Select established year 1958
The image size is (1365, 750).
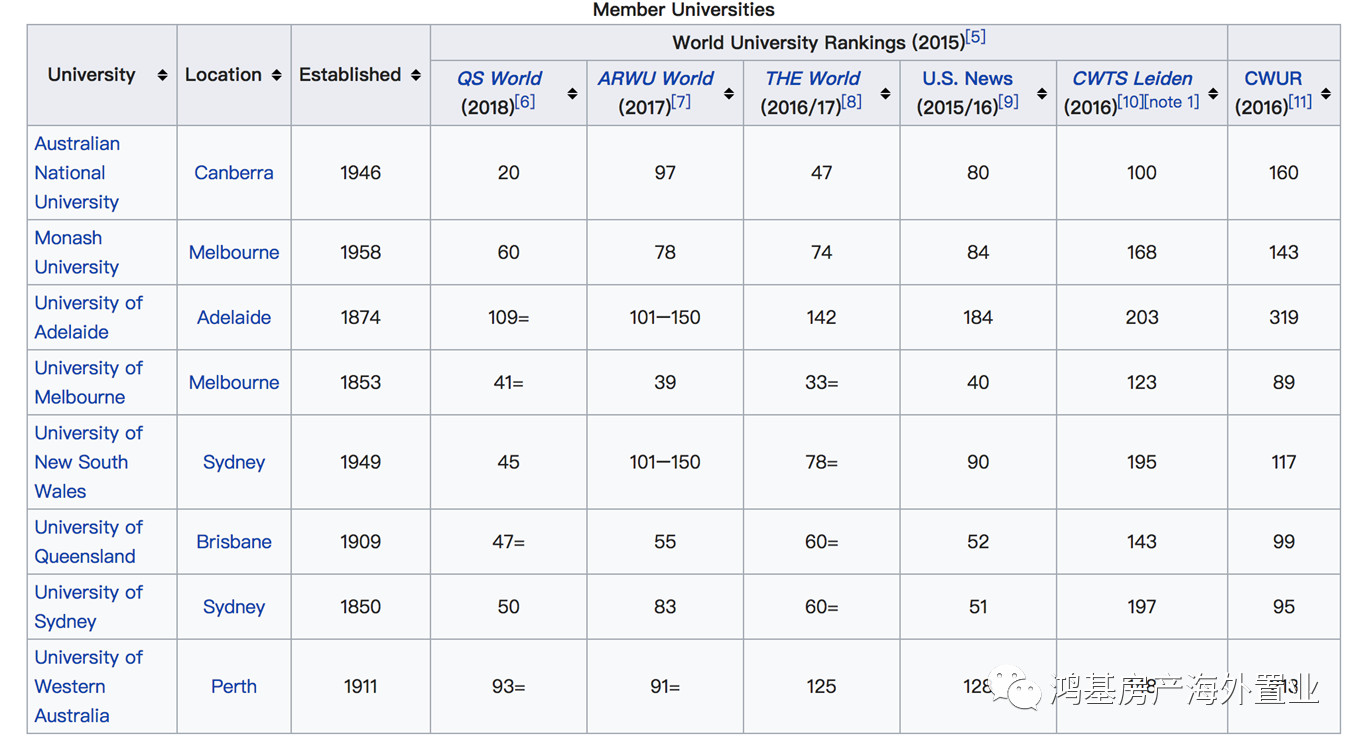tap(360, 253)
